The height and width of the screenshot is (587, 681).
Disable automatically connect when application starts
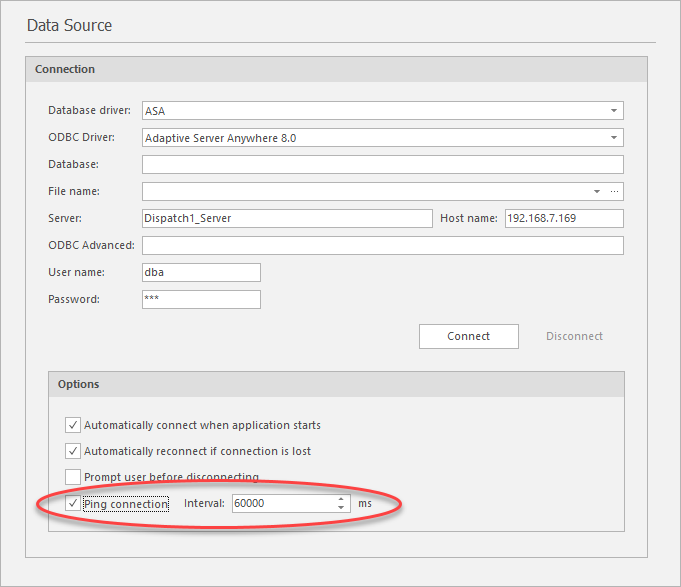click(73, 425)
